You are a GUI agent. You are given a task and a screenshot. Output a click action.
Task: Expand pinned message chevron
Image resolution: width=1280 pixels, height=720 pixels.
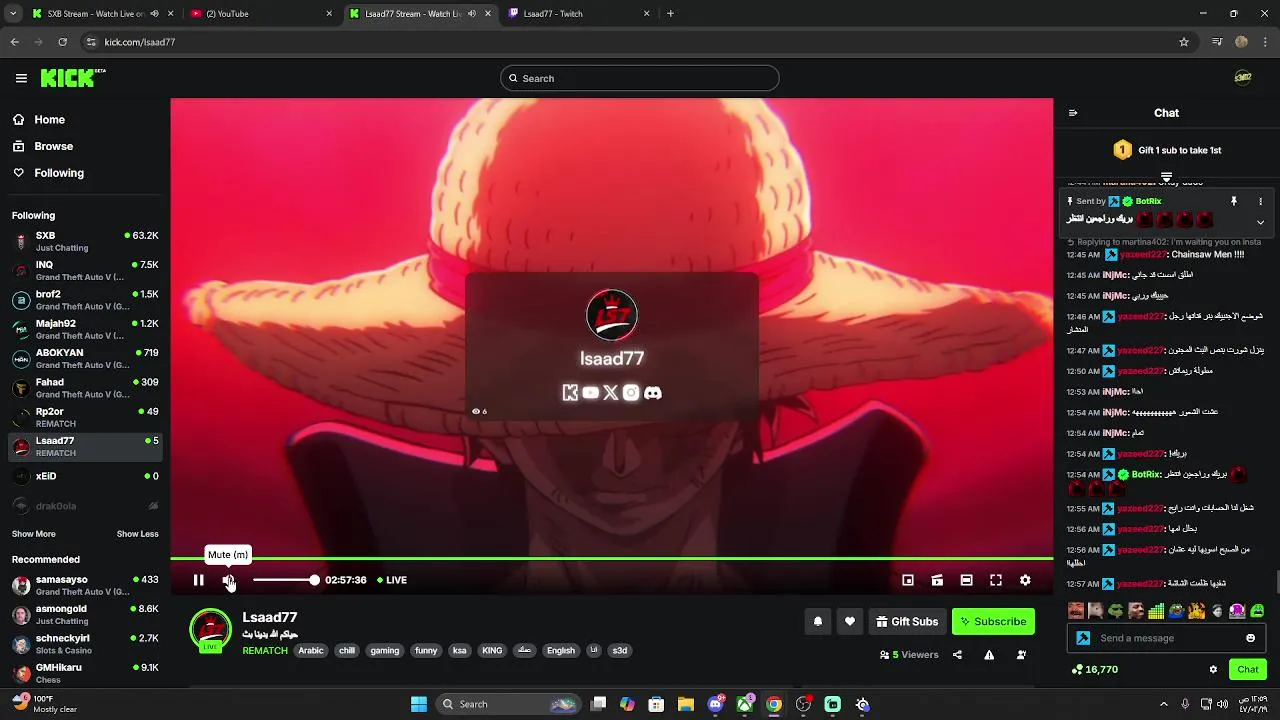point(1260,222)
